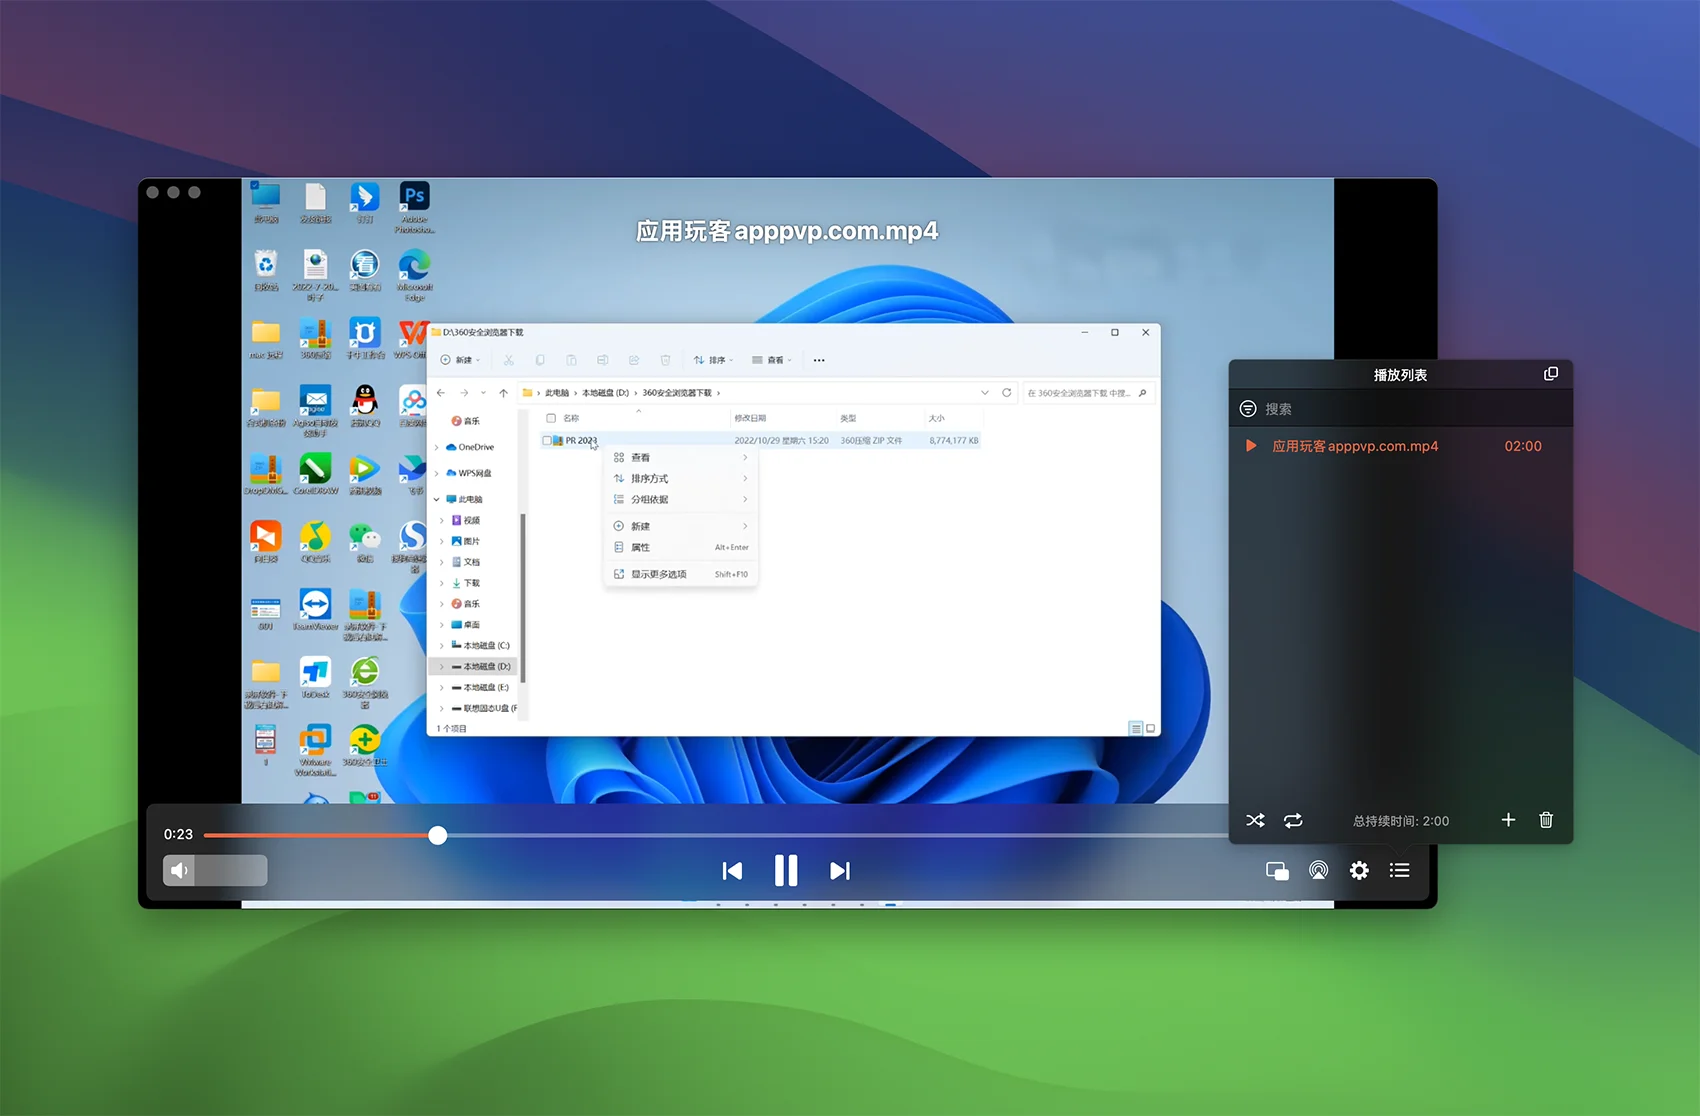Click the 本地磁盘 (D:) breadcrumb in address bar
This screenshot has width=1700, height=1116.
[x=606, y=393]
